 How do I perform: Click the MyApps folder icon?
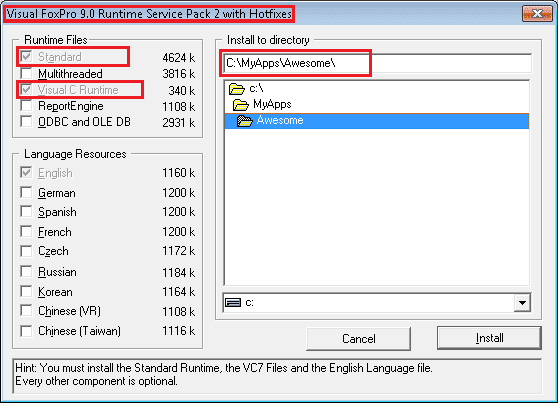pyautogui.click(x=241, y=105)
